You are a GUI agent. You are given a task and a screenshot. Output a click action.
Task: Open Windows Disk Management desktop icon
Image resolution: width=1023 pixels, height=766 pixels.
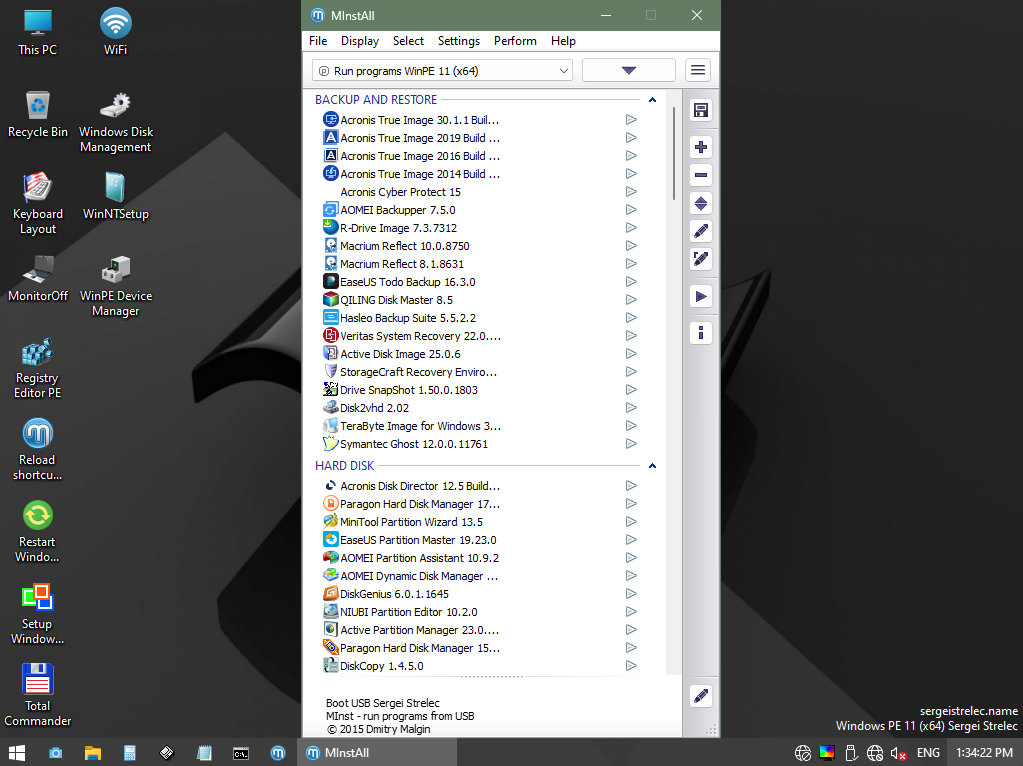115,122
